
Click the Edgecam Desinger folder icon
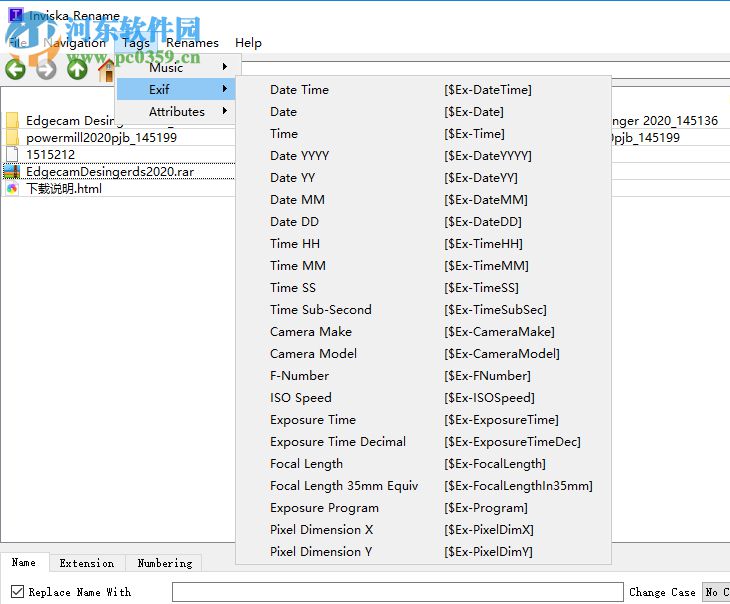tap(12, 121)
